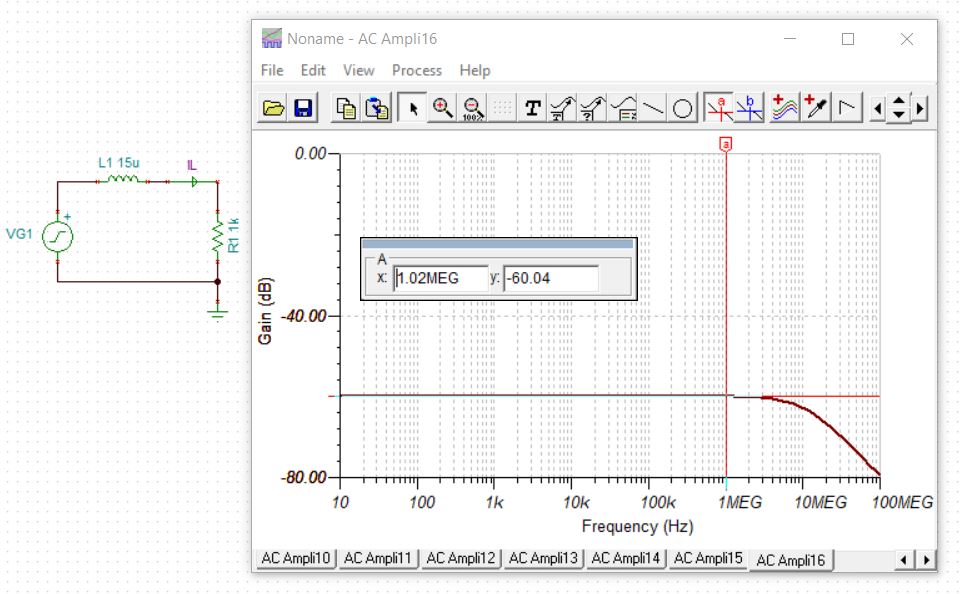The height and width of the screenshot is (594, 963).
Task: Copy the diagram to clipboard
Action: [346, 107]
